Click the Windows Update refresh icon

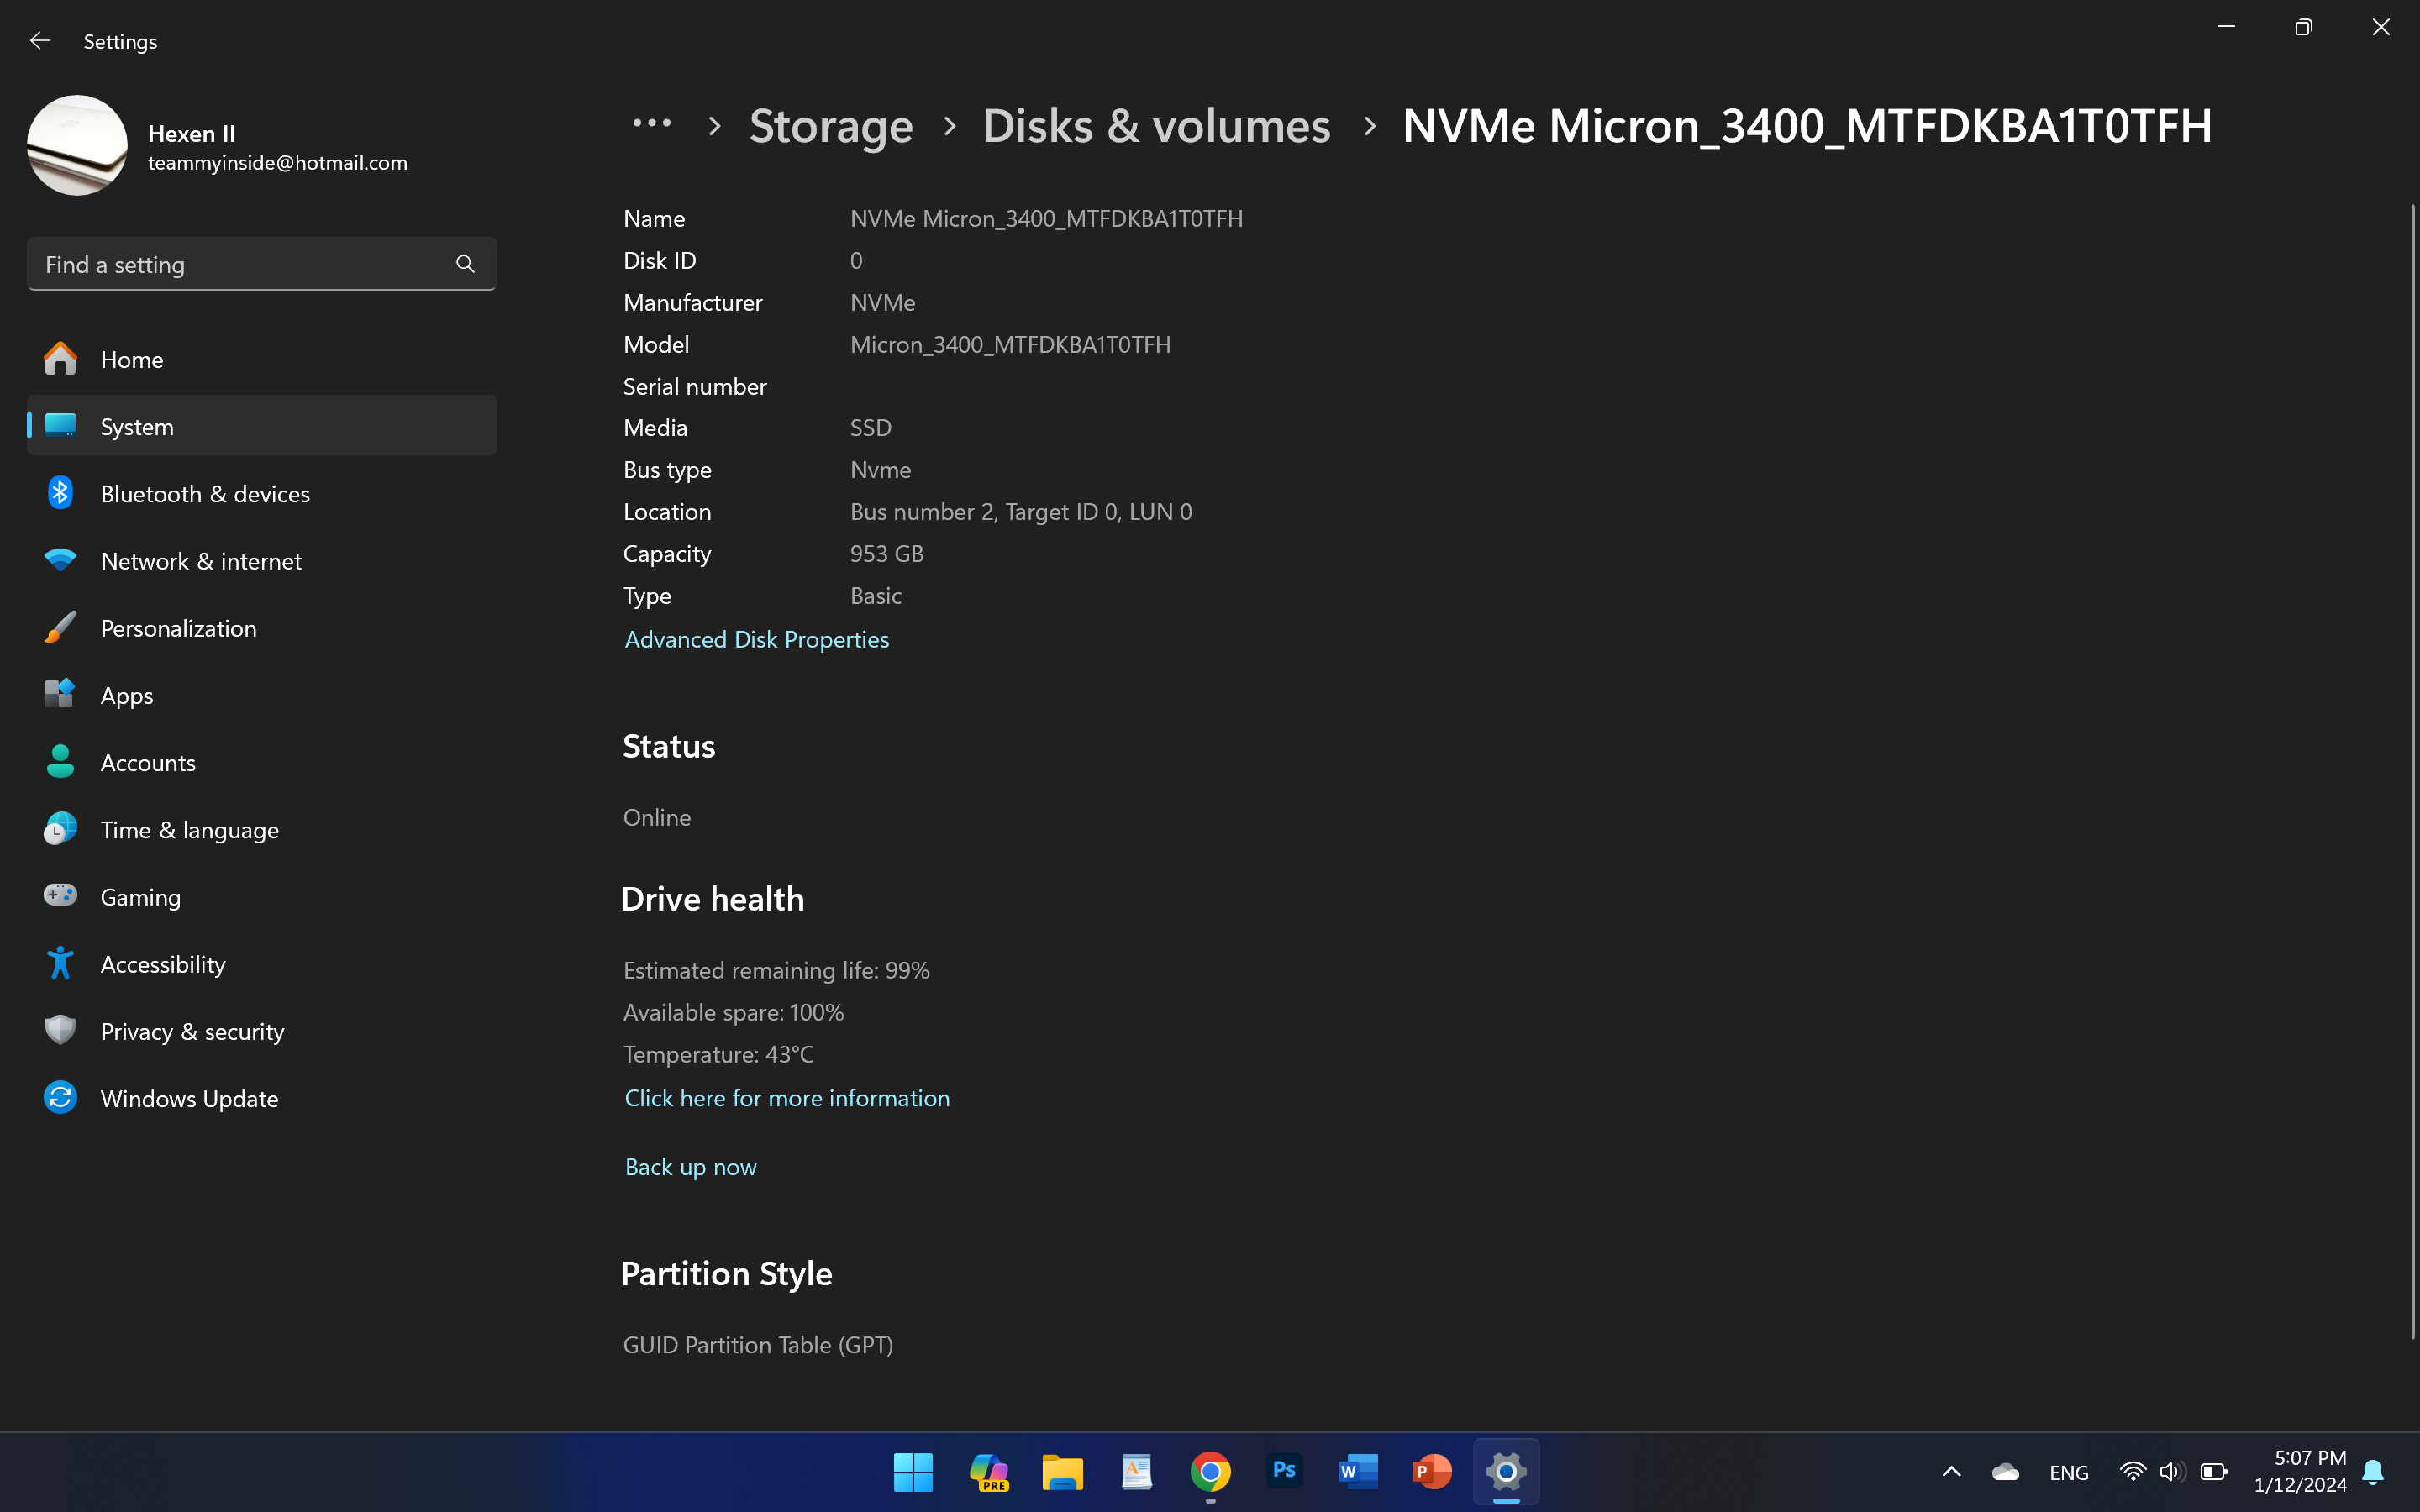[60, 1097]
